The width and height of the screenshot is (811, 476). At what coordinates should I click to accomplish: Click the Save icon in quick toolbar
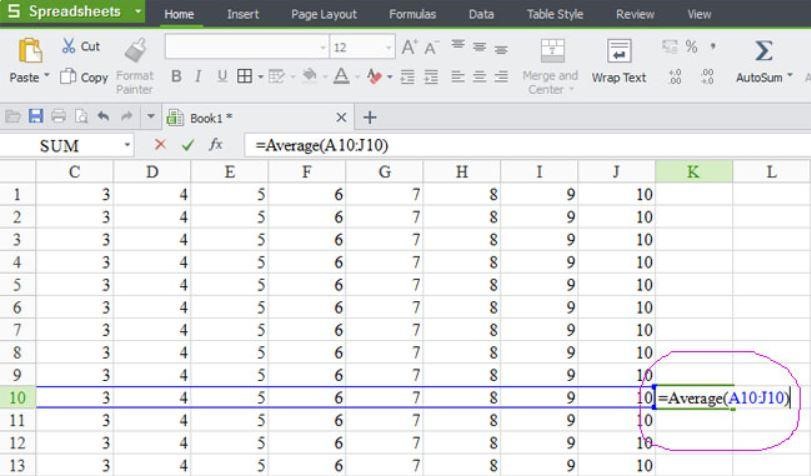(36, 117)
